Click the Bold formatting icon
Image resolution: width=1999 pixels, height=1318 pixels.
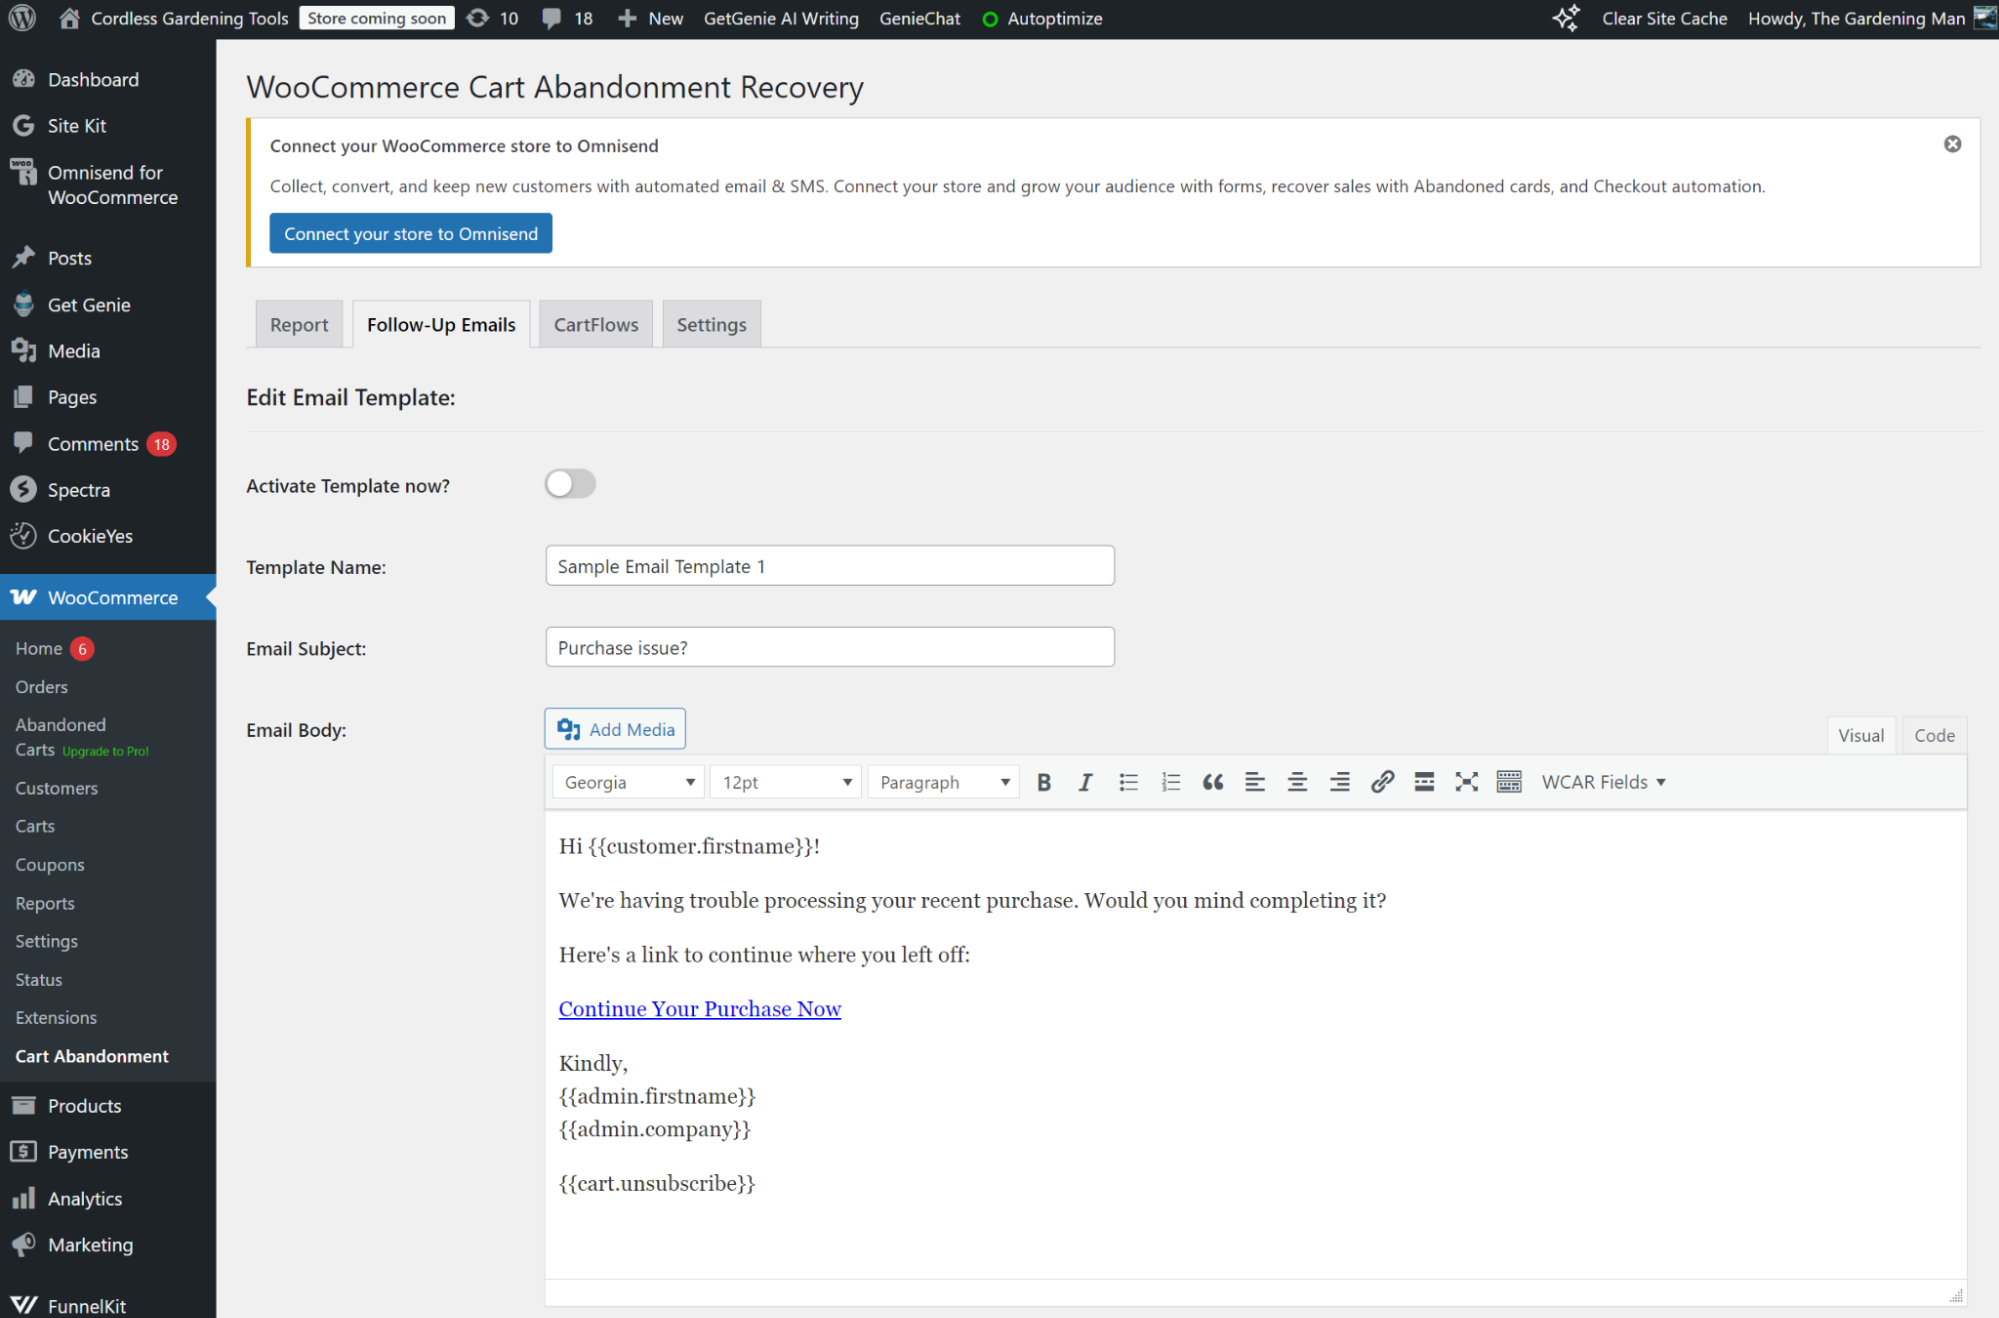[1043, 782]
